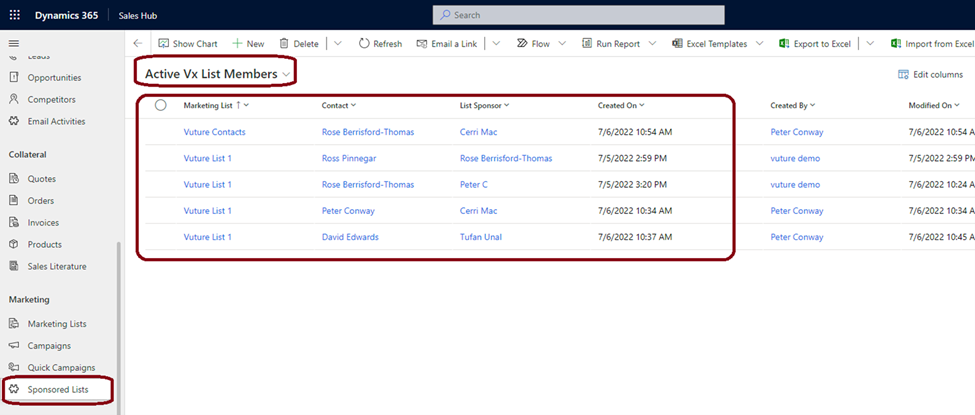Open the Vuture Contacts marketing list link
The width and height of the screenshot is (975, 415).
(215, 132)
